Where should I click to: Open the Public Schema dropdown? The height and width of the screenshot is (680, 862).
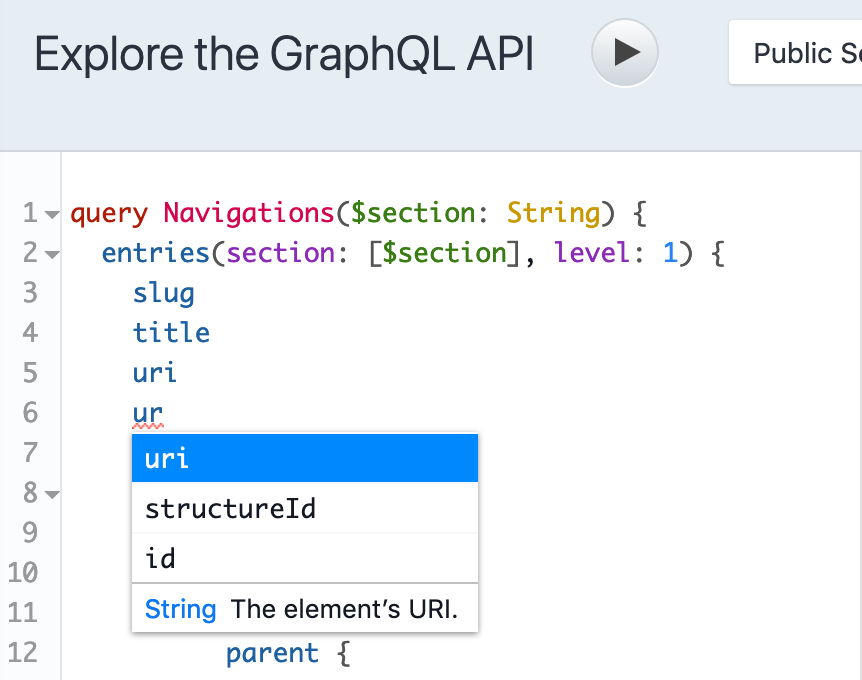(795, 52)
